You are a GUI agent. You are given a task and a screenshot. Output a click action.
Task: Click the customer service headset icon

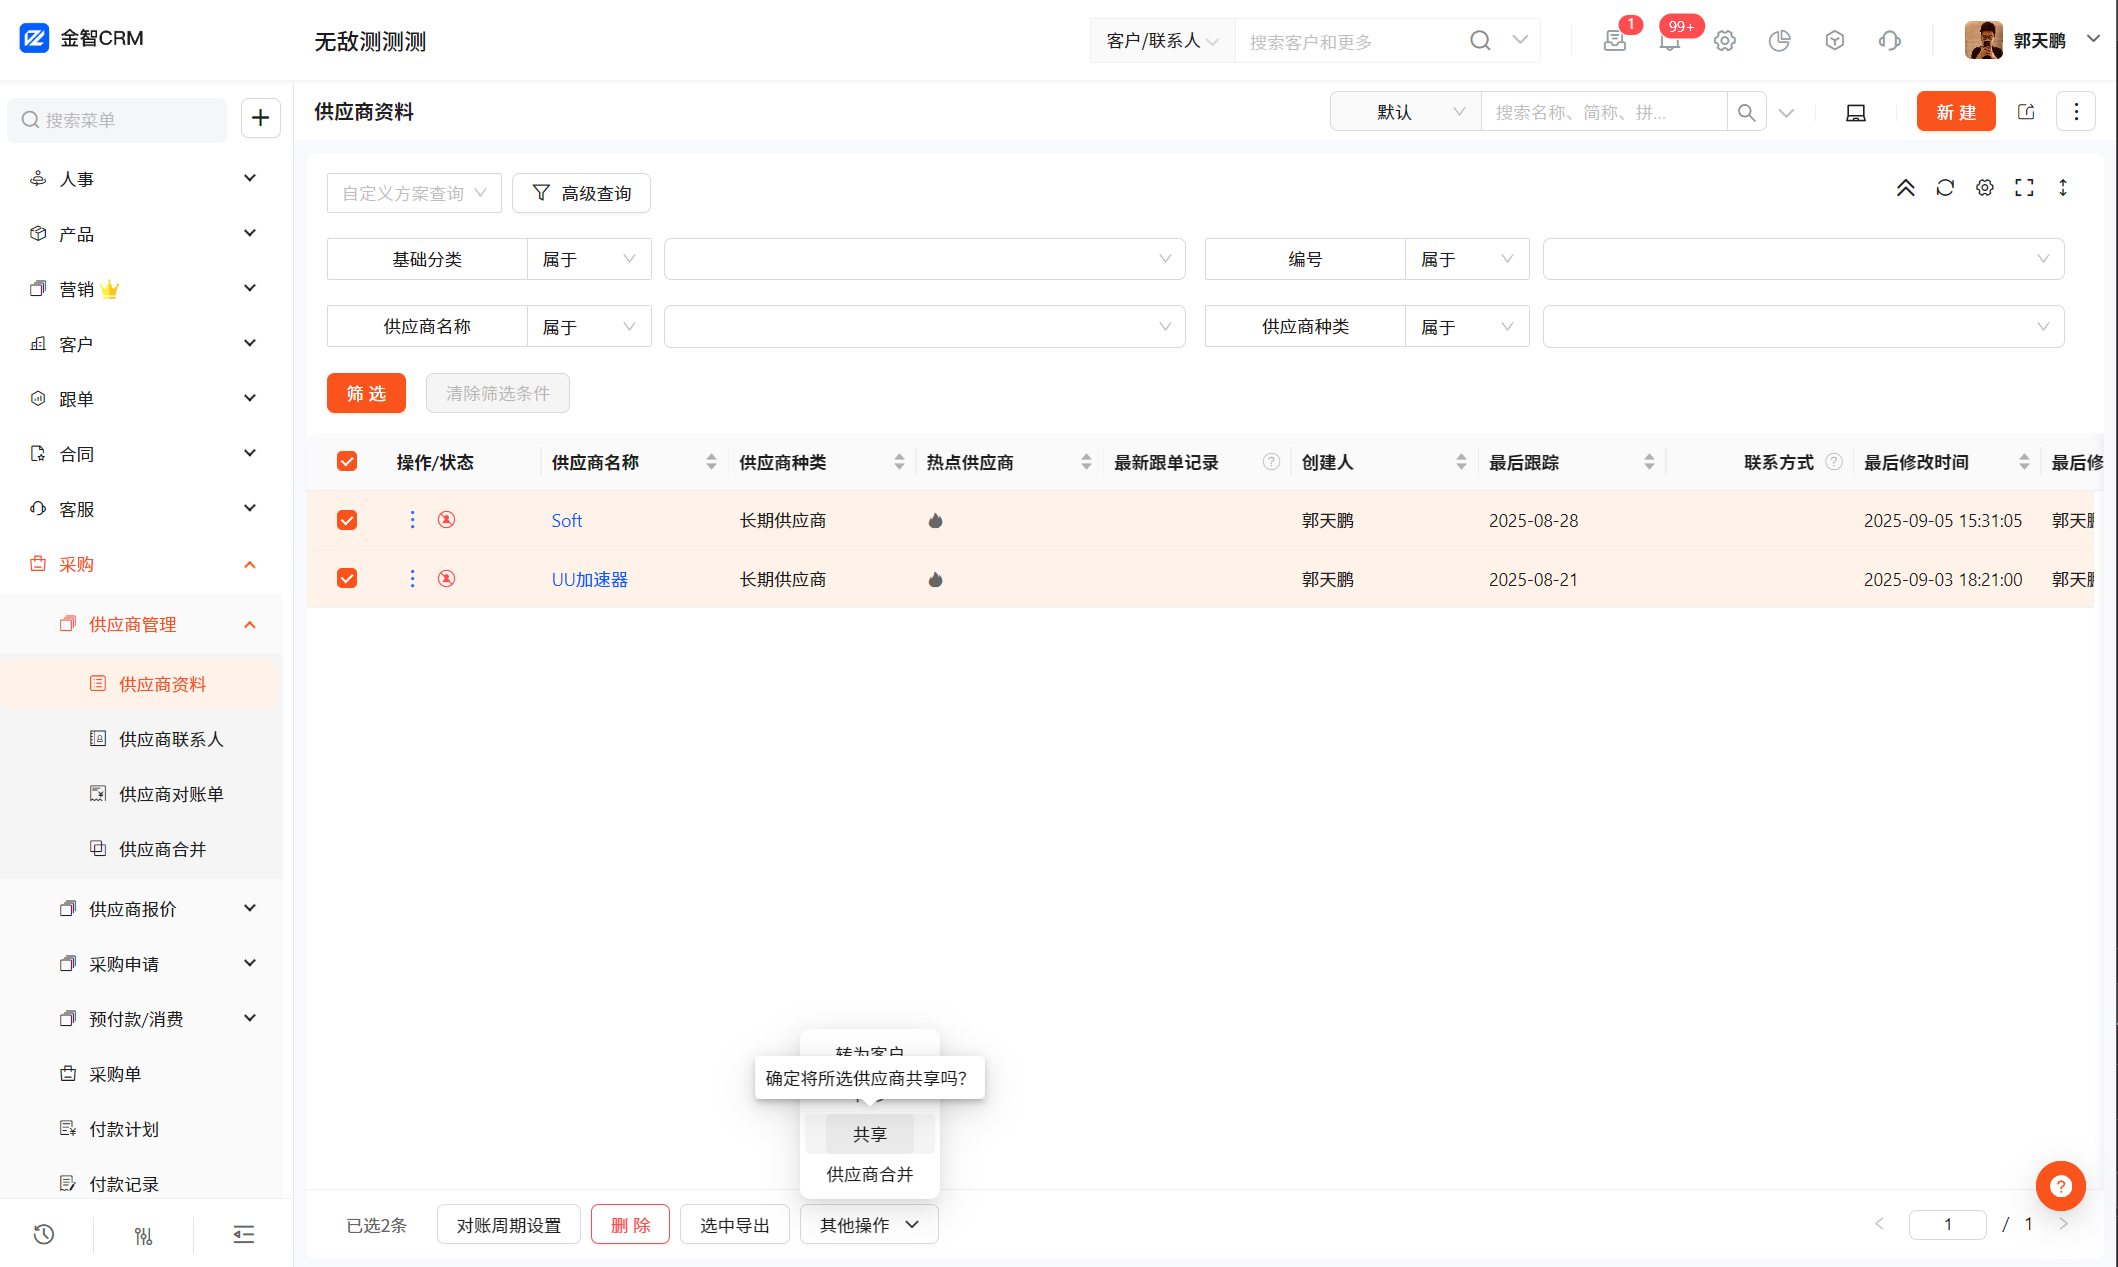(x=1889, y=41)
